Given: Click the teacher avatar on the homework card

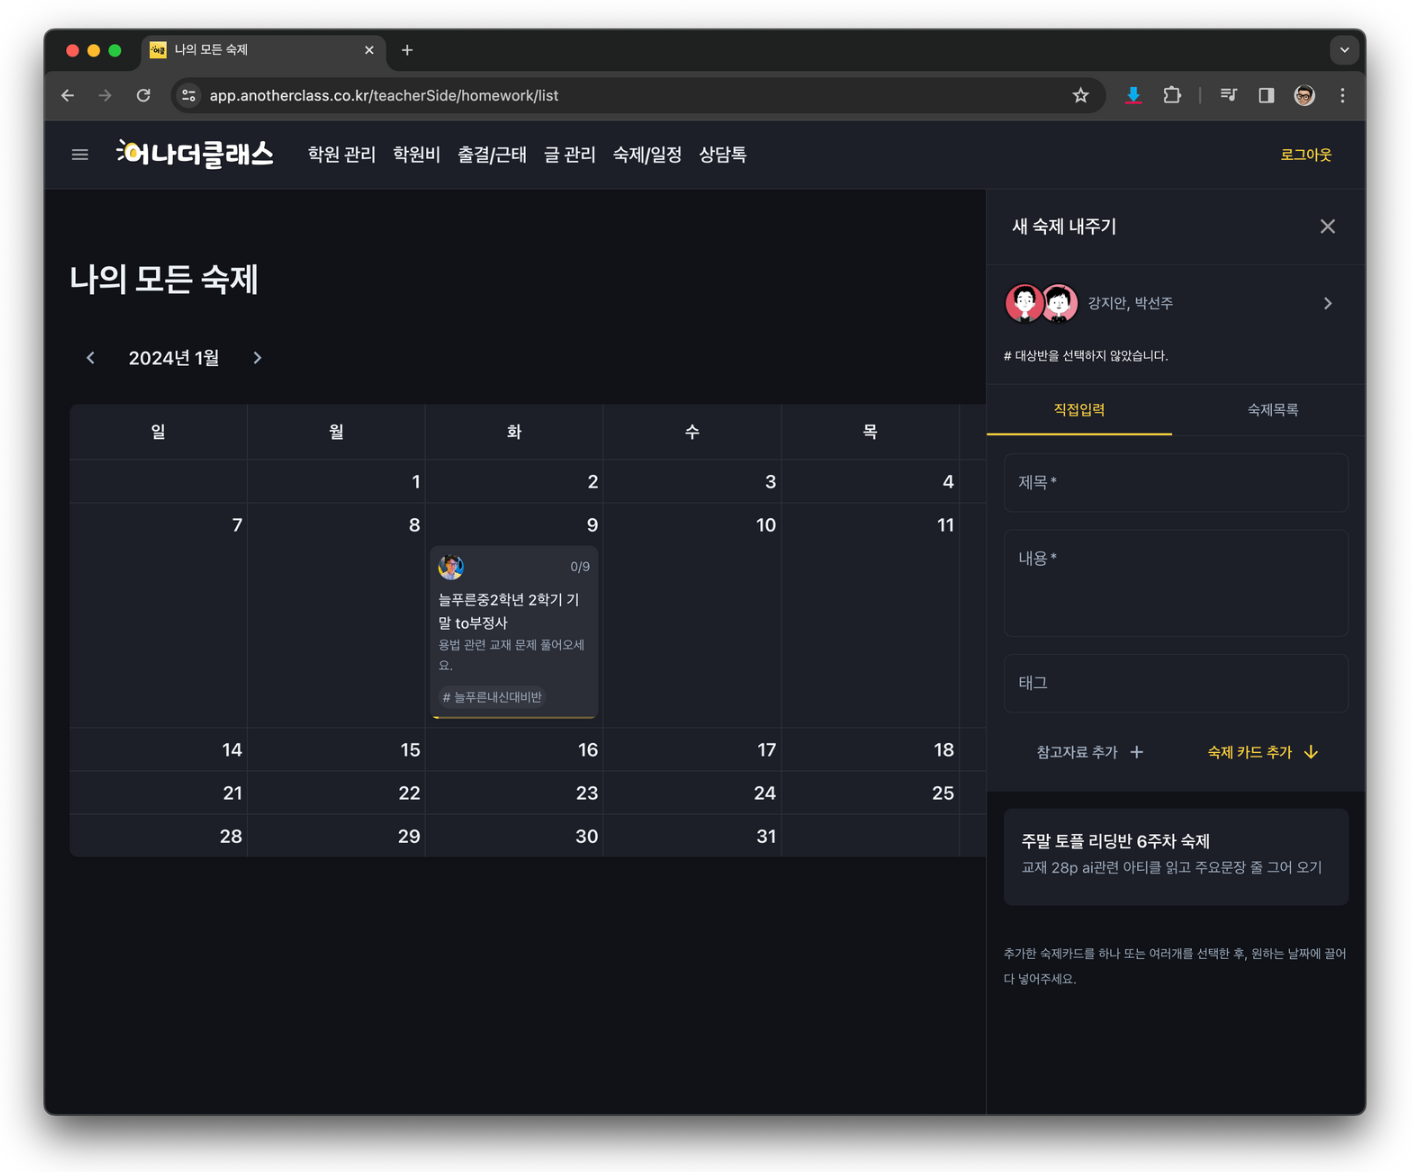Looking at the screenshot, I should 451,567.
